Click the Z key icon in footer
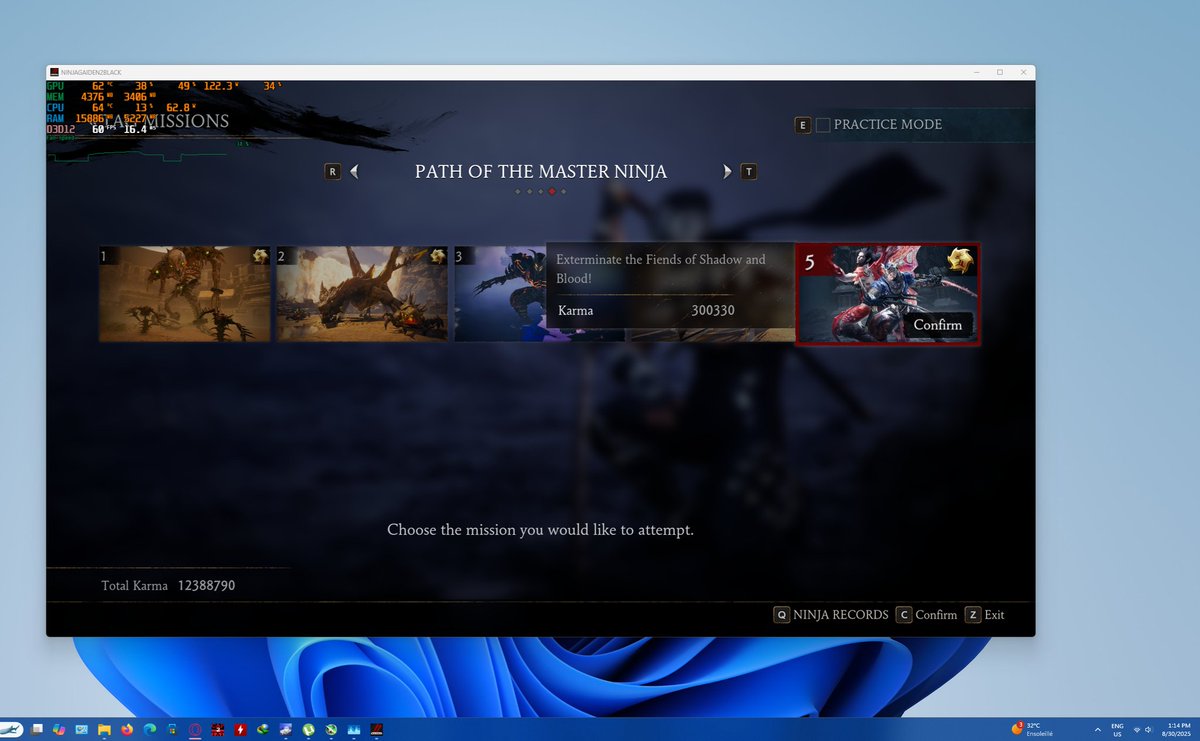 (x=973, y=615)
